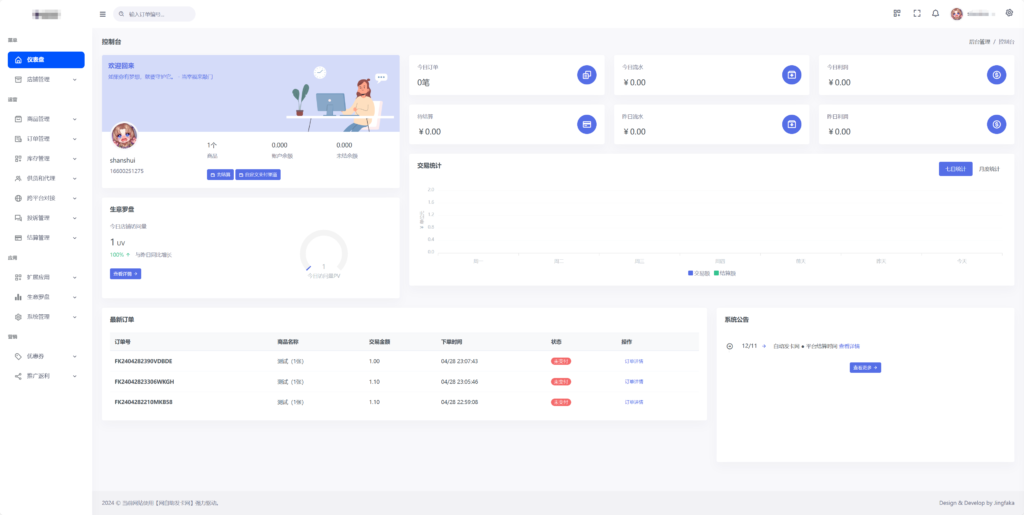Click the 今日订单 card icon
Screen dimensions: 1024x515
587,74
